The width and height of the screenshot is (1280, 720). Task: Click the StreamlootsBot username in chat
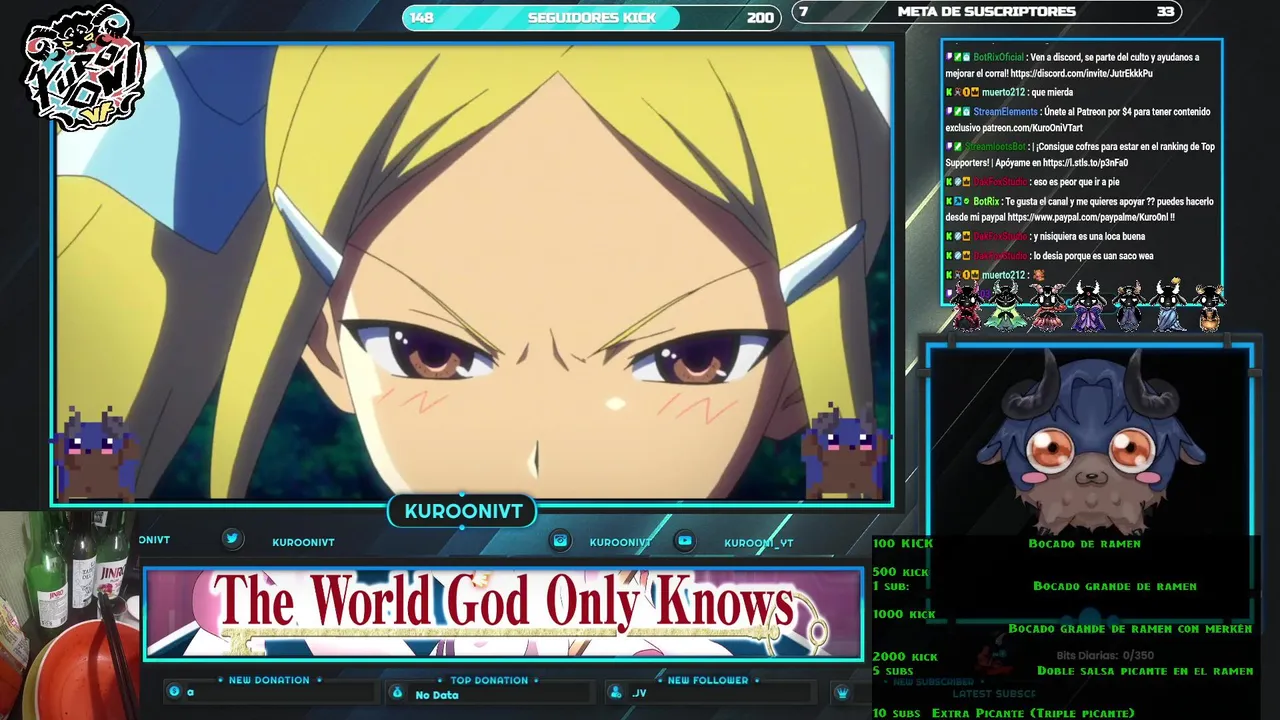tap(995, 147)
